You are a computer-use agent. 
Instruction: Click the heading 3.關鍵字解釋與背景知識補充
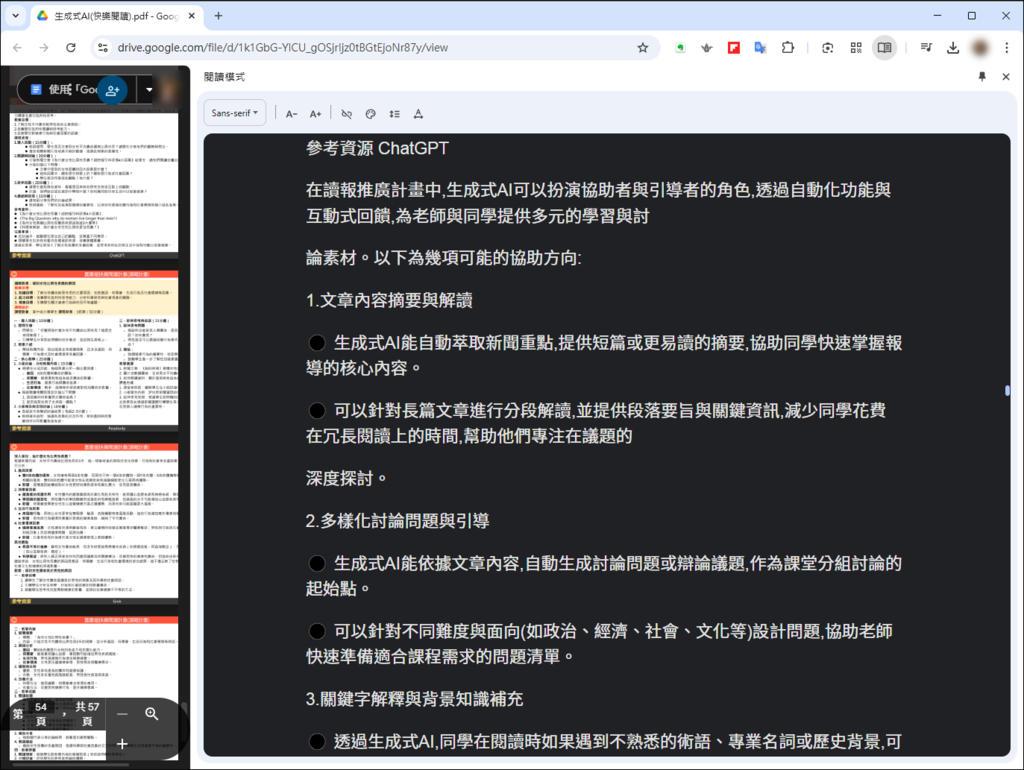(415, 699)
